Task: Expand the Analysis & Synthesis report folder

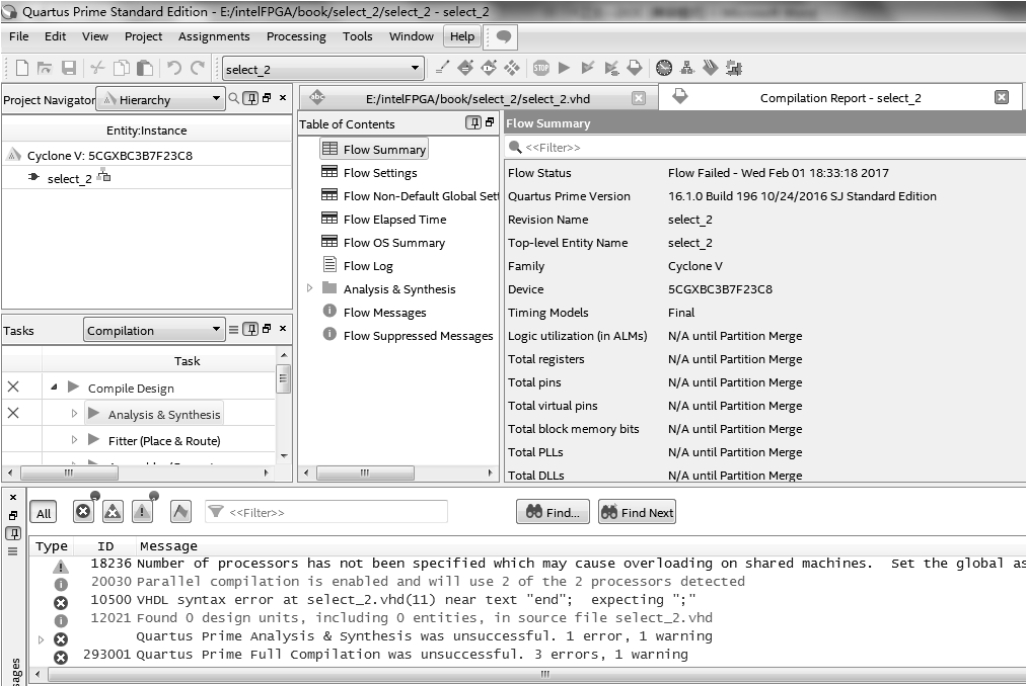Action: point(310,288)
